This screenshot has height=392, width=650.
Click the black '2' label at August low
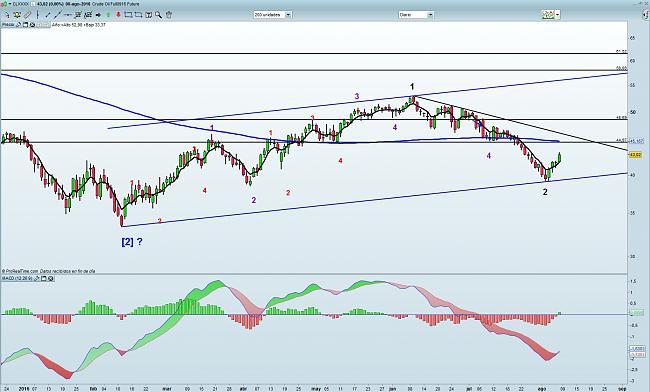coord(545,192)
